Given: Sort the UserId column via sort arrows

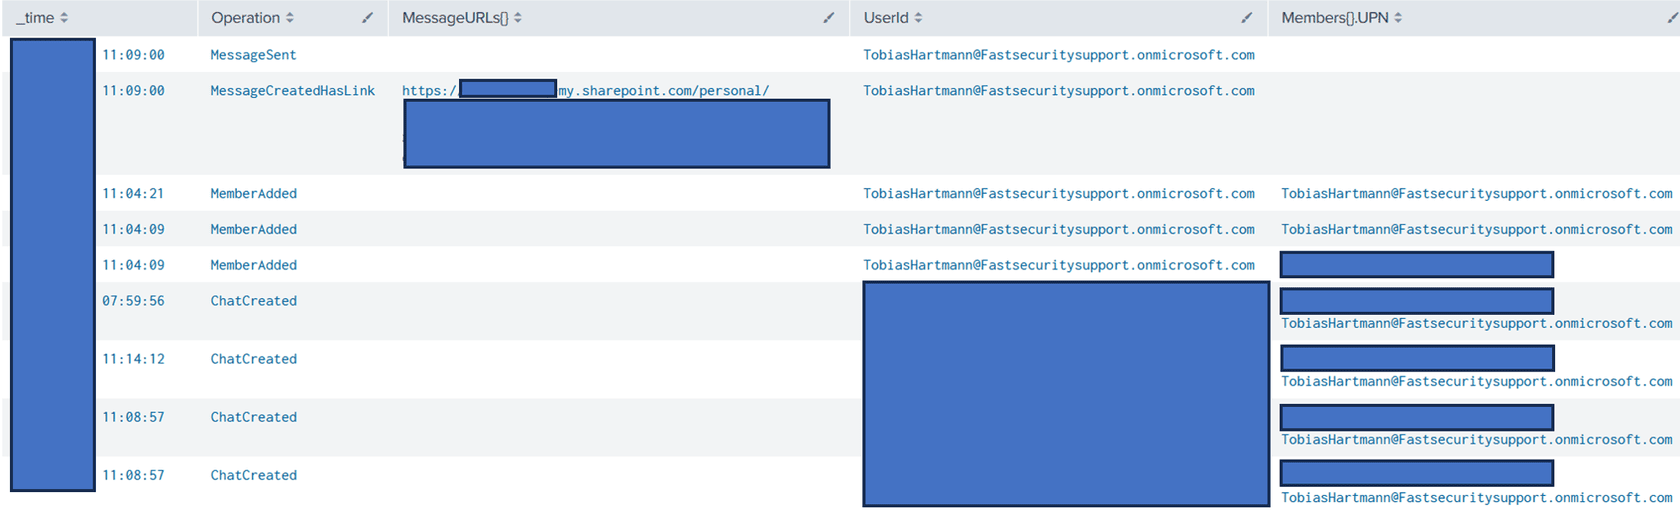Looking at the screenshot, I should [918, 18].
